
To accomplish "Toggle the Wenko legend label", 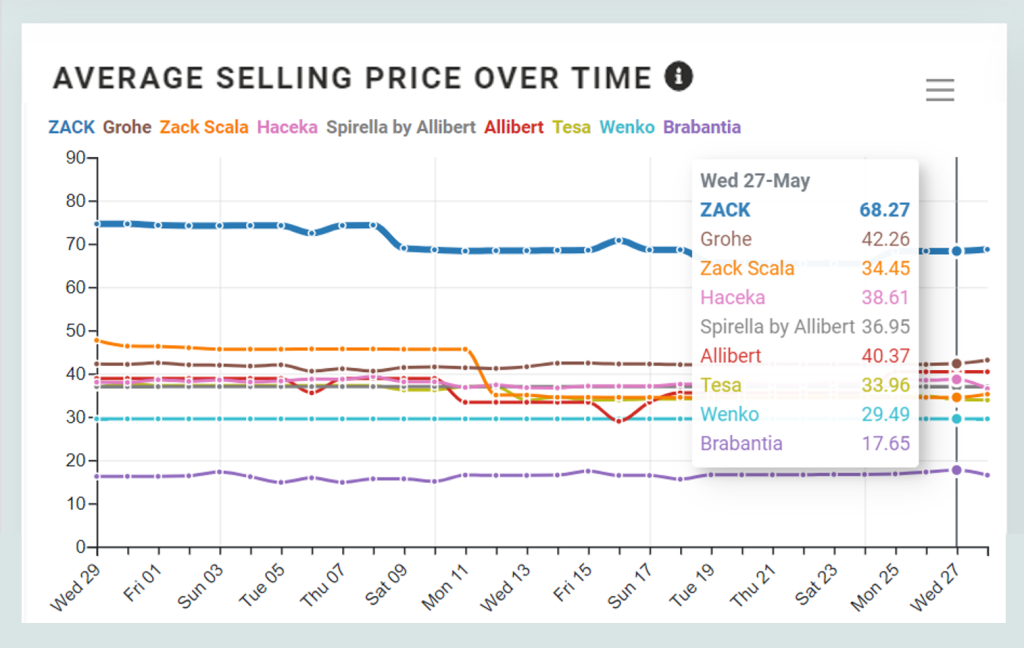I will point(627,127).
